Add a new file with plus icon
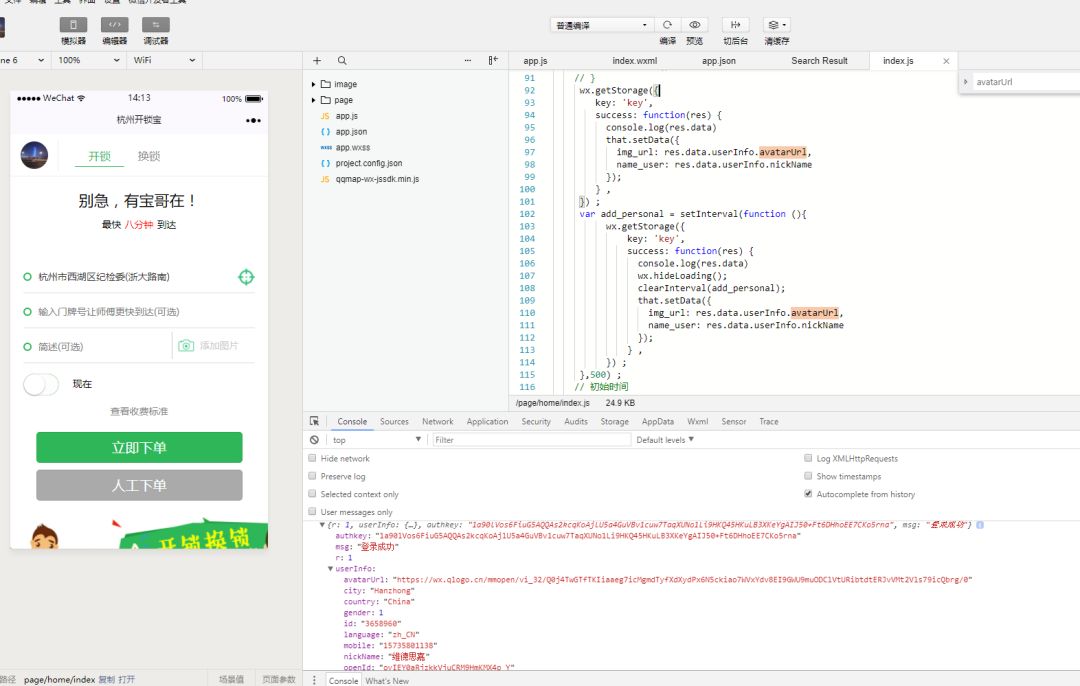Screen dimensions: 1080x686 [317, 61]
